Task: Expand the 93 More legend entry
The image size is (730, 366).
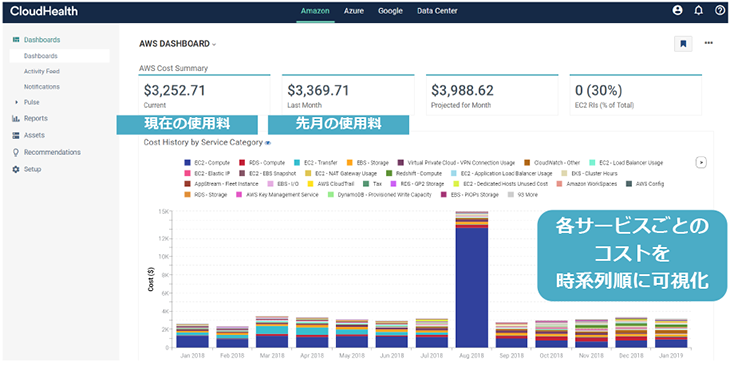Action: tap(522, 195)
